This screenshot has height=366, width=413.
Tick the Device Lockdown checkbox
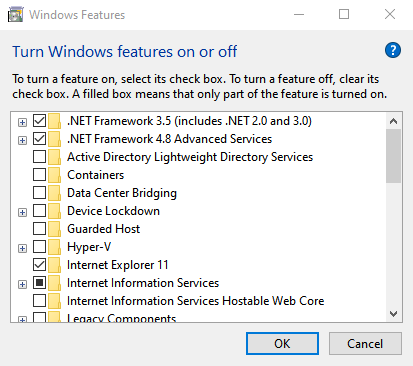[39, 211]
